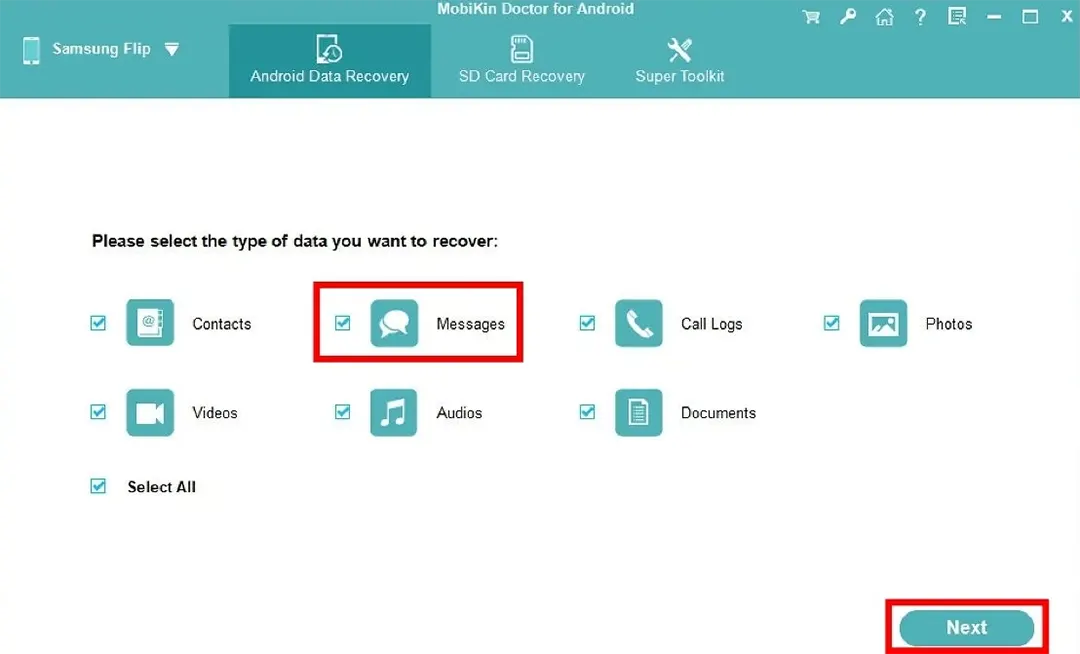Click the registration key icon
This screenshot has height=654, width=1080.
(848, 16)
